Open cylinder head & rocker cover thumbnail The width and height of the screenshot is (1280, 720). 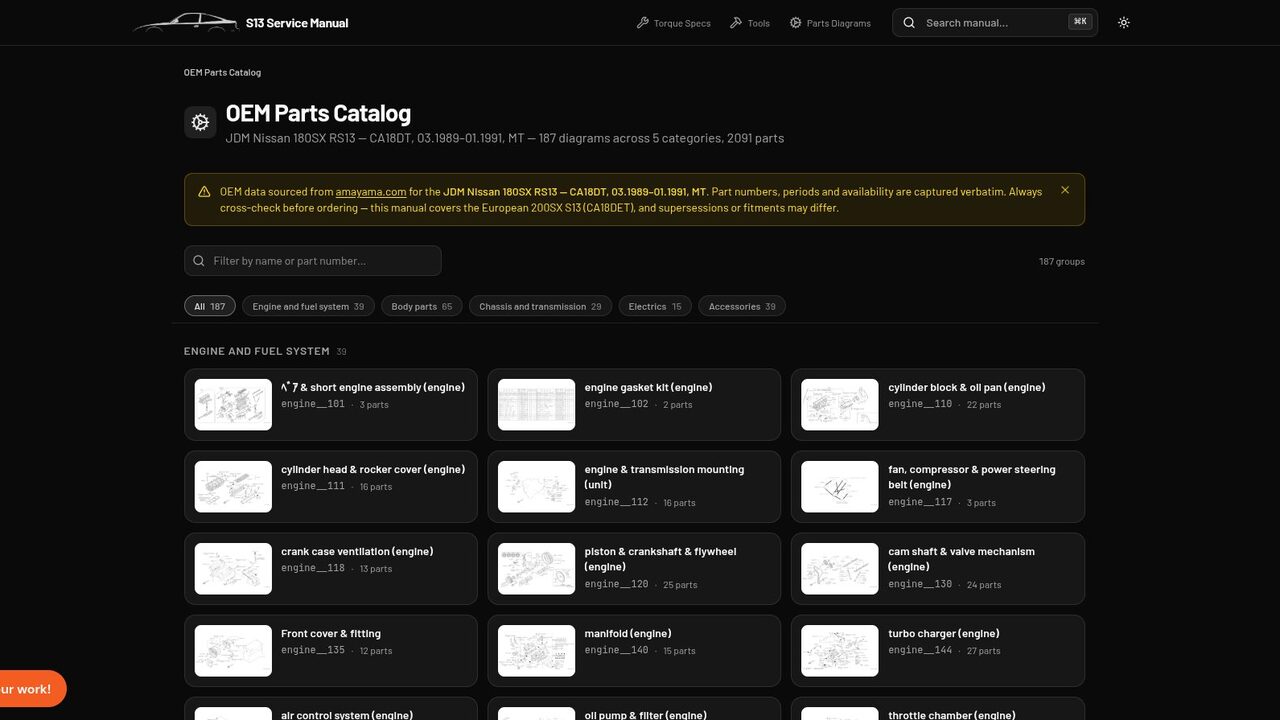233,487
